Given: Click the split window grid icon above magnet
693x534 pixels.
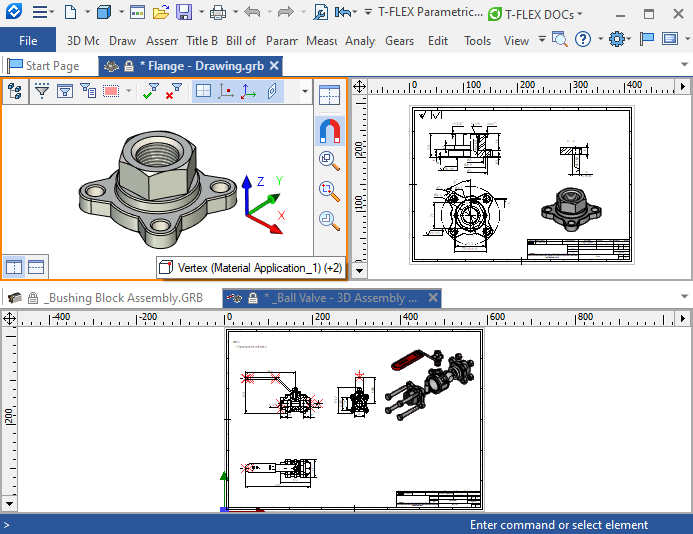Looking at the screenshot, I should point(330,95).
